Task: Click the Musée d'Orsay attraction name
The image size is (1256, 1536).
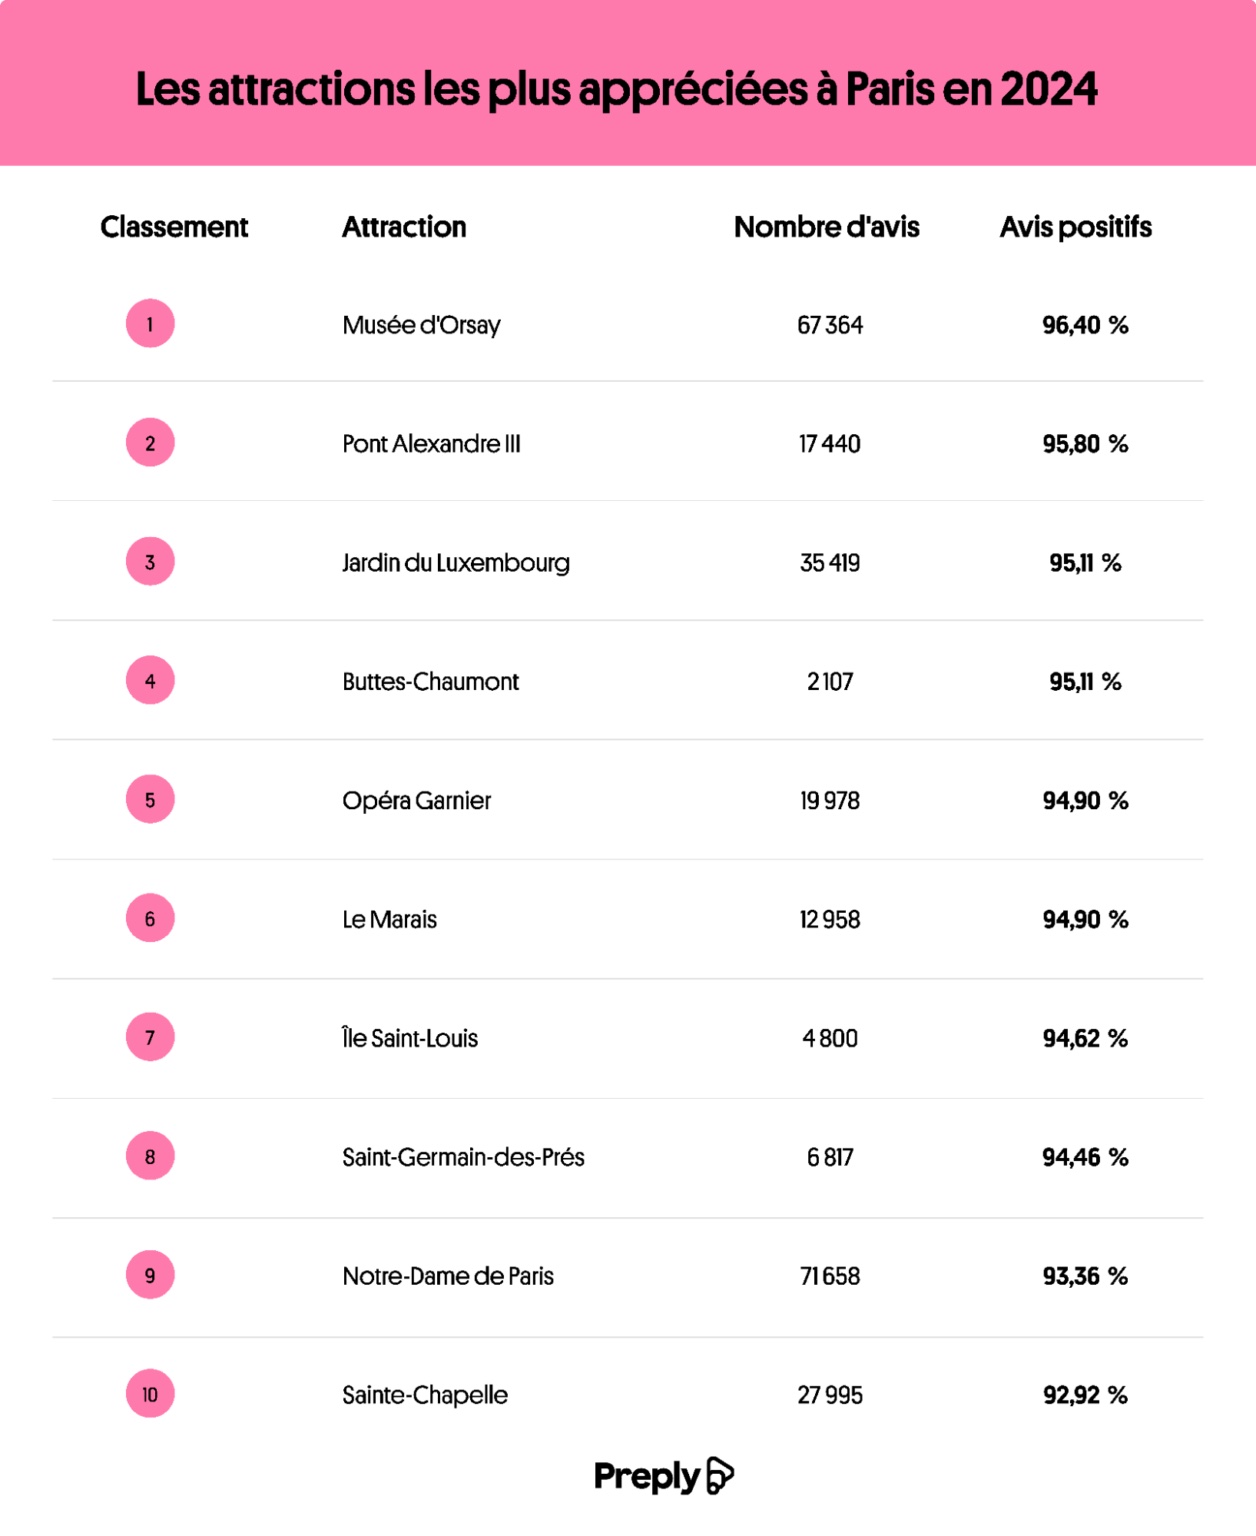Action: [421, 325]
